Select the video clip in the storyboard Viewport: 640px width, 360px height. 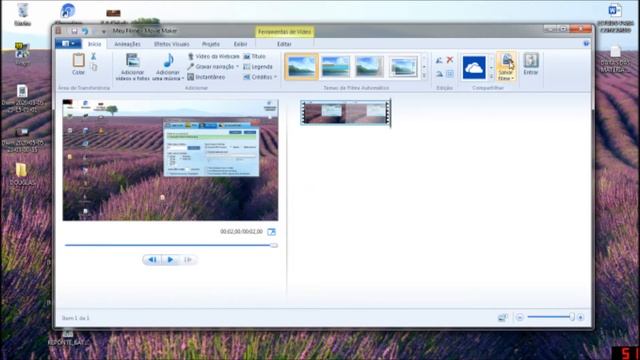[346, 113]
